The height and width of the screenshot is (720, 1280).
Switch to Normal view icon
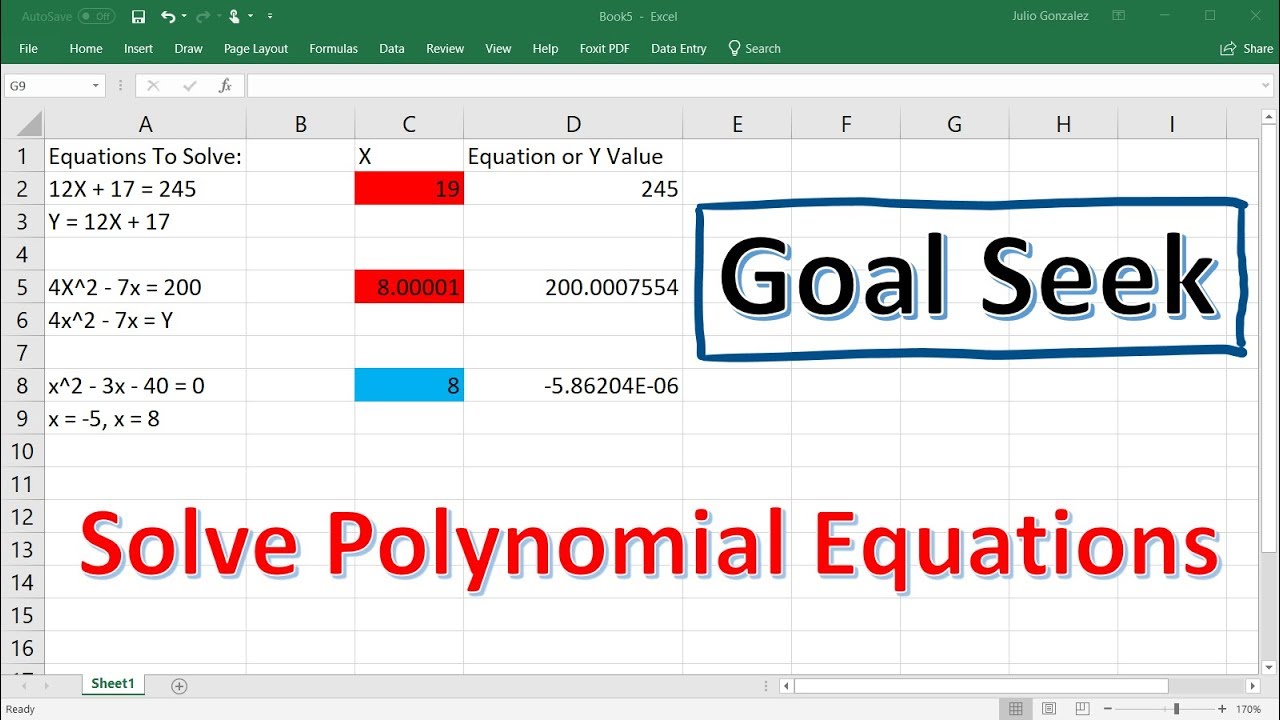click(1016, 709)
